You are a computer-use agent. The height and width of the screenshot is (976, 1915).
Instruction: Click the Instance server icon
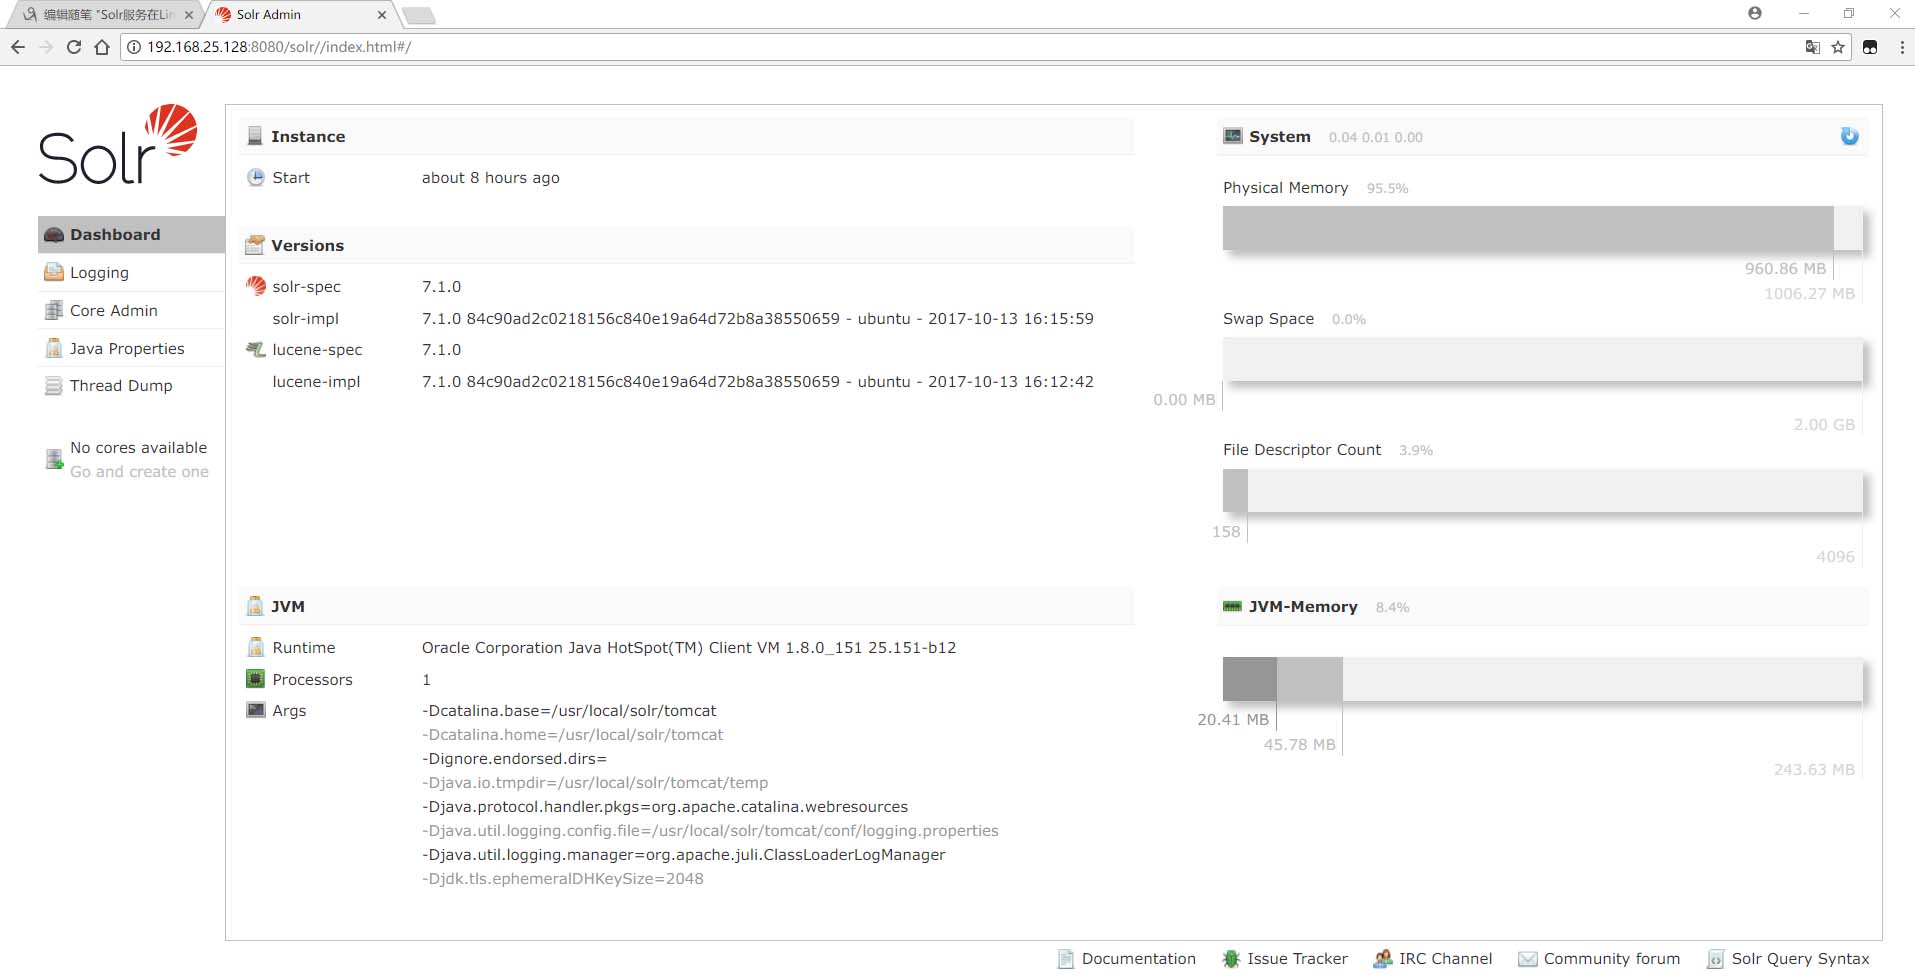click(255, 137)
